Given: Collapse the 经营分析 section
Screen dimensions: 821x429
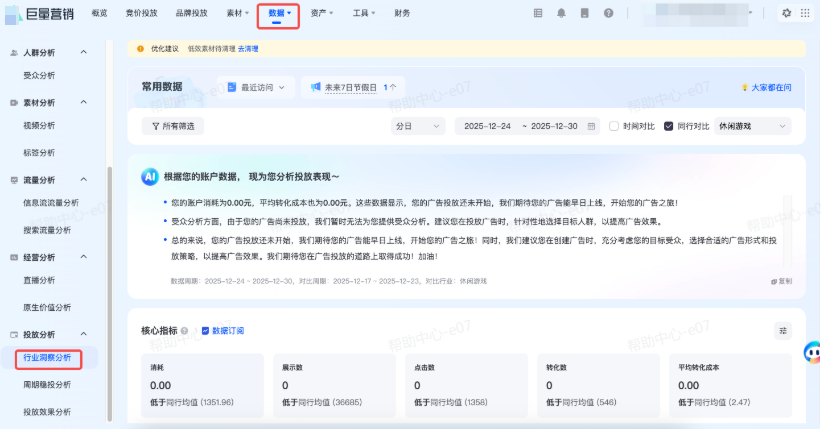Looking at the screenshot, I should (84, 257).
